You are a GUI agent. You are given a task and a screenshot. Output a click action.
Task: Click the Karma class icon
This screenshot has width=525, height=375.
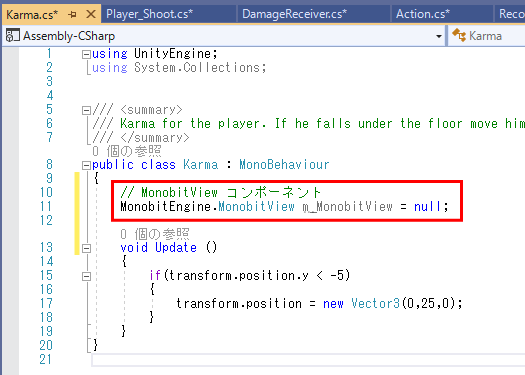[459, 35]
